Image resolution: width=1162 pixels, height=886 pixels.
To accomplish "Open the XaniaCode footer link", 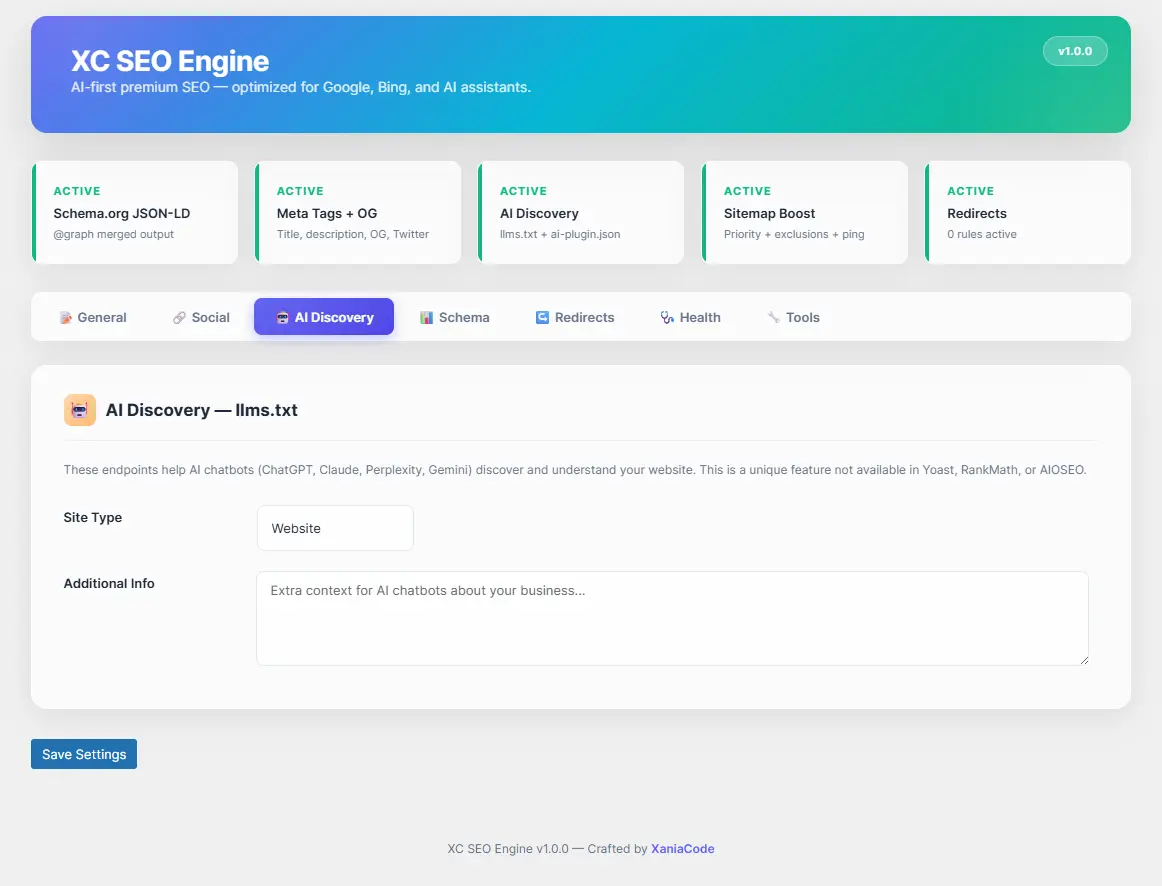I will click(x=683, y=849).
